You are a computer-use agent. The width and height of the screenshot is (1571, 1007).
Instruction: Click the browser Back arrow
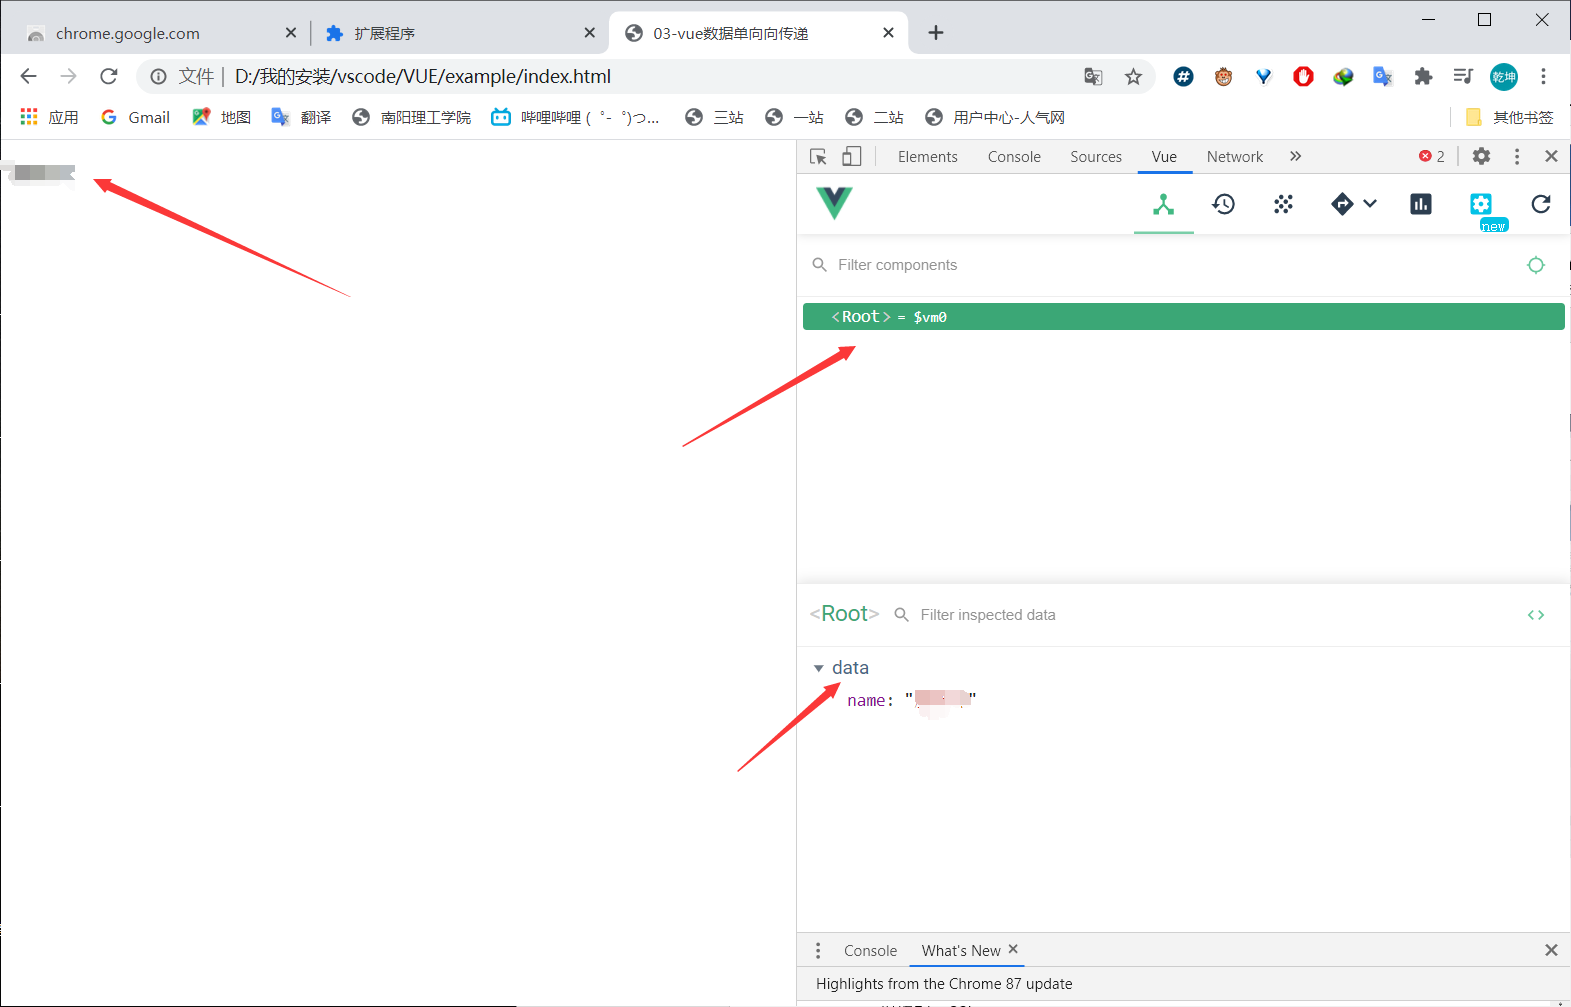[28, 76]
